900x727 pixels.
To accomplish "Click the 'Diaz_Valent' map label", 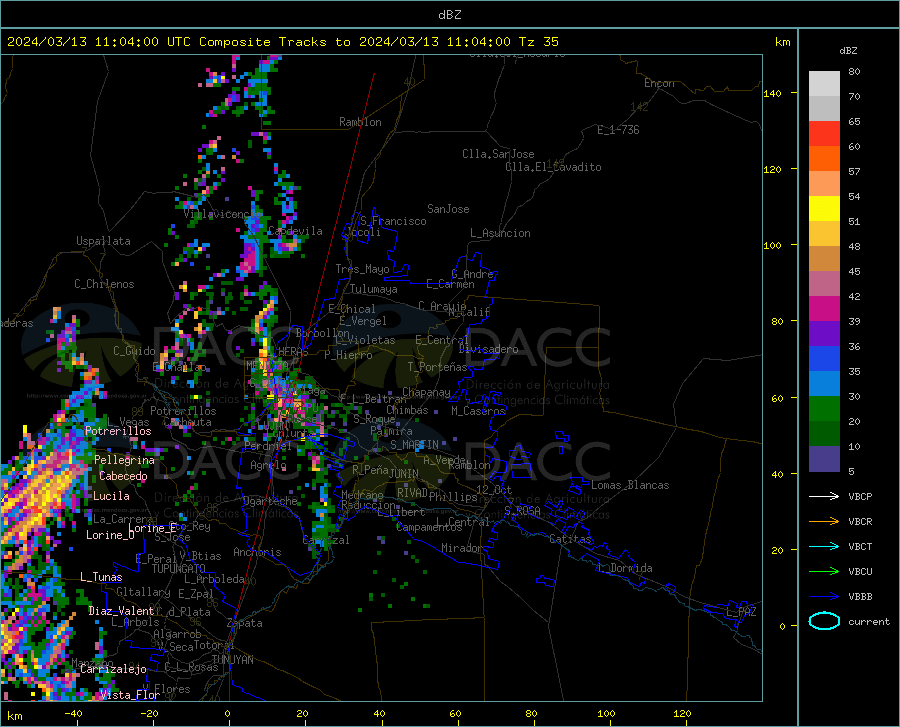I will point(121,611).
